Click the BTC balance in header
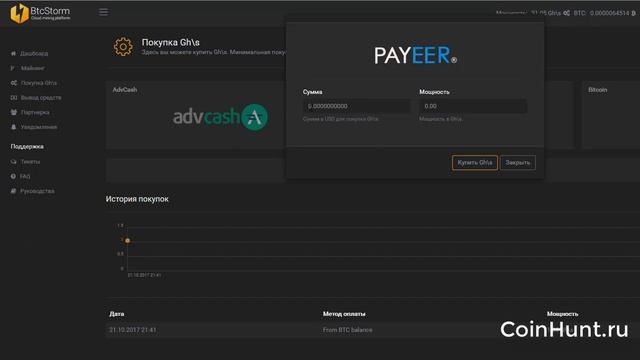 point(604,13)
